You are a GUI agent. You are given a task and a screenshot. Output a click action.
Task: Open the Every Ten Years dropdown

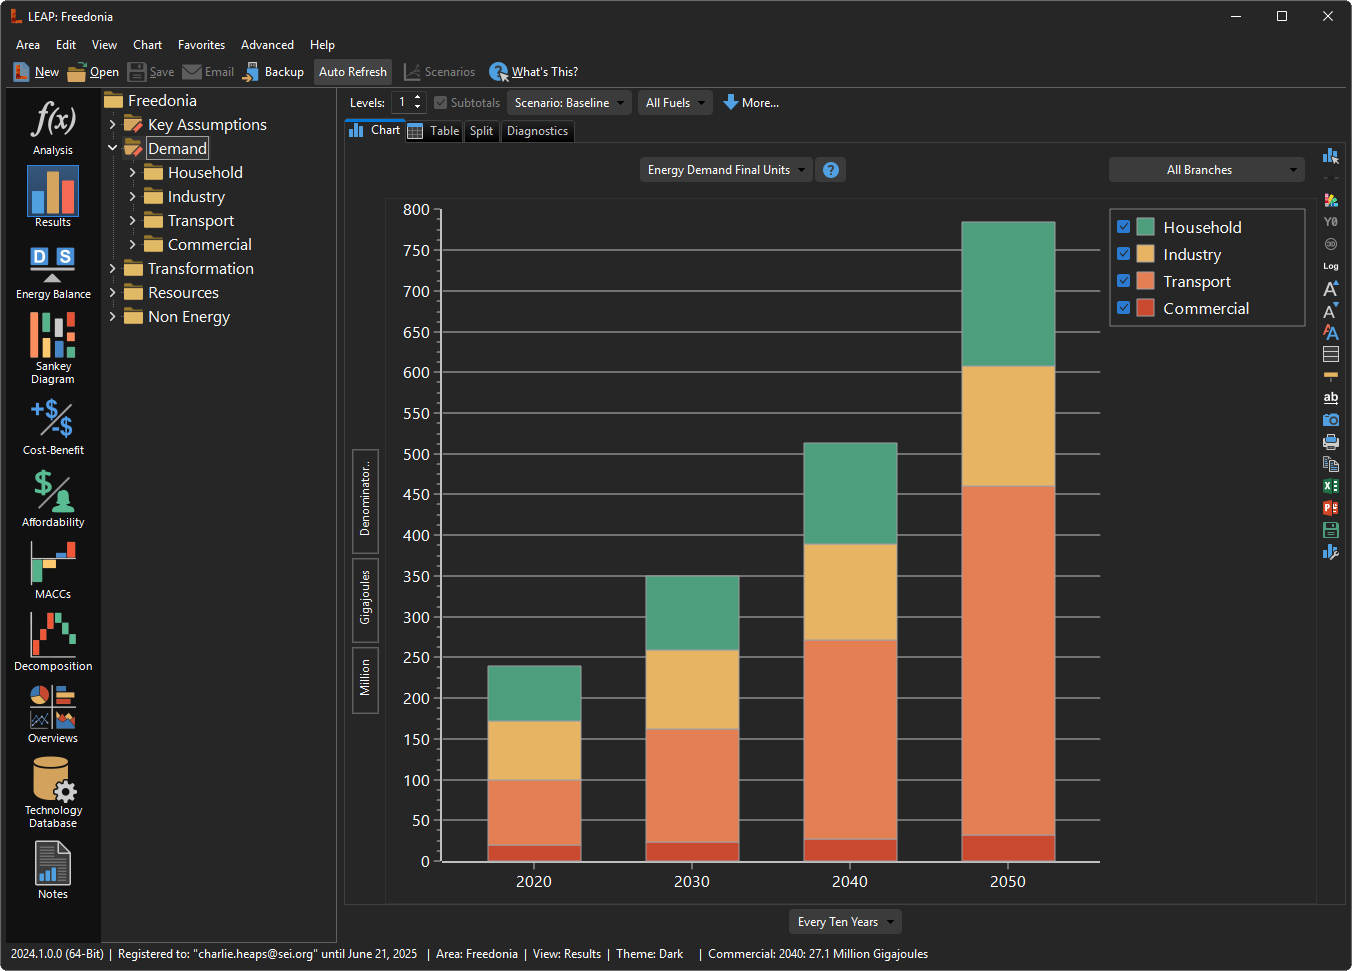[x=845, y=922]
